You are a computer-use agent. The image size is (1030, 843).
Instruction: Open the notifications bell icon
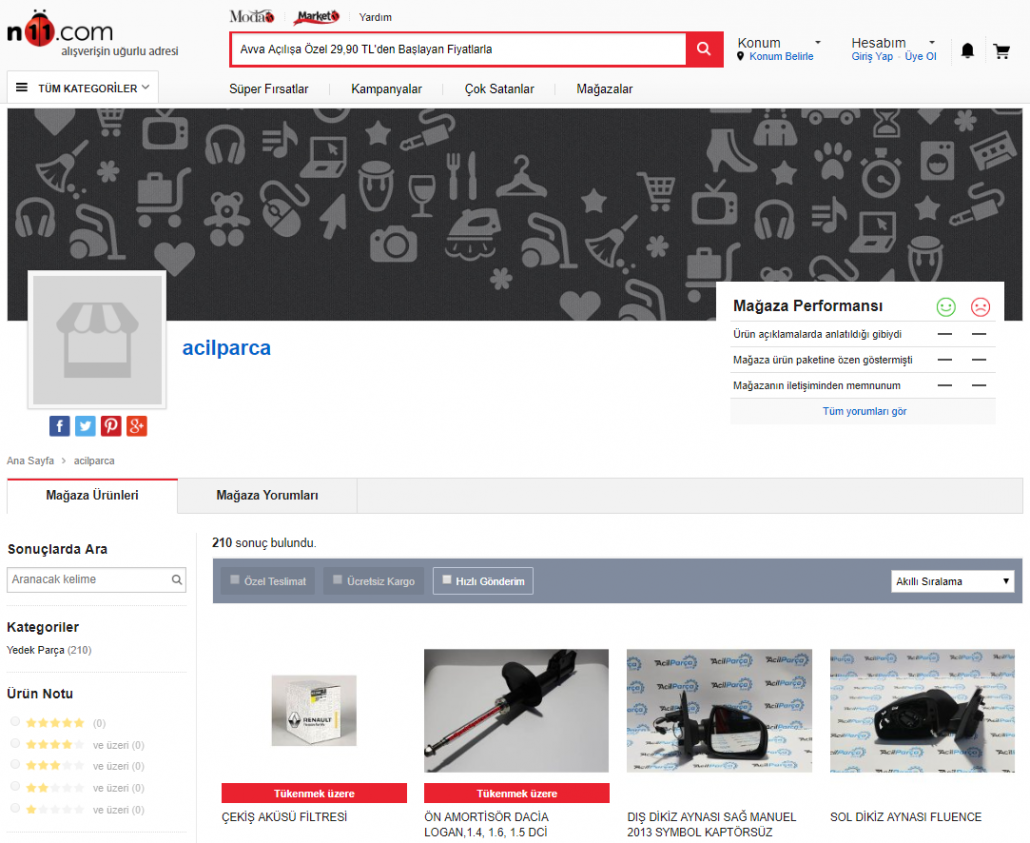pyautogui.click(x=967, y=50)
